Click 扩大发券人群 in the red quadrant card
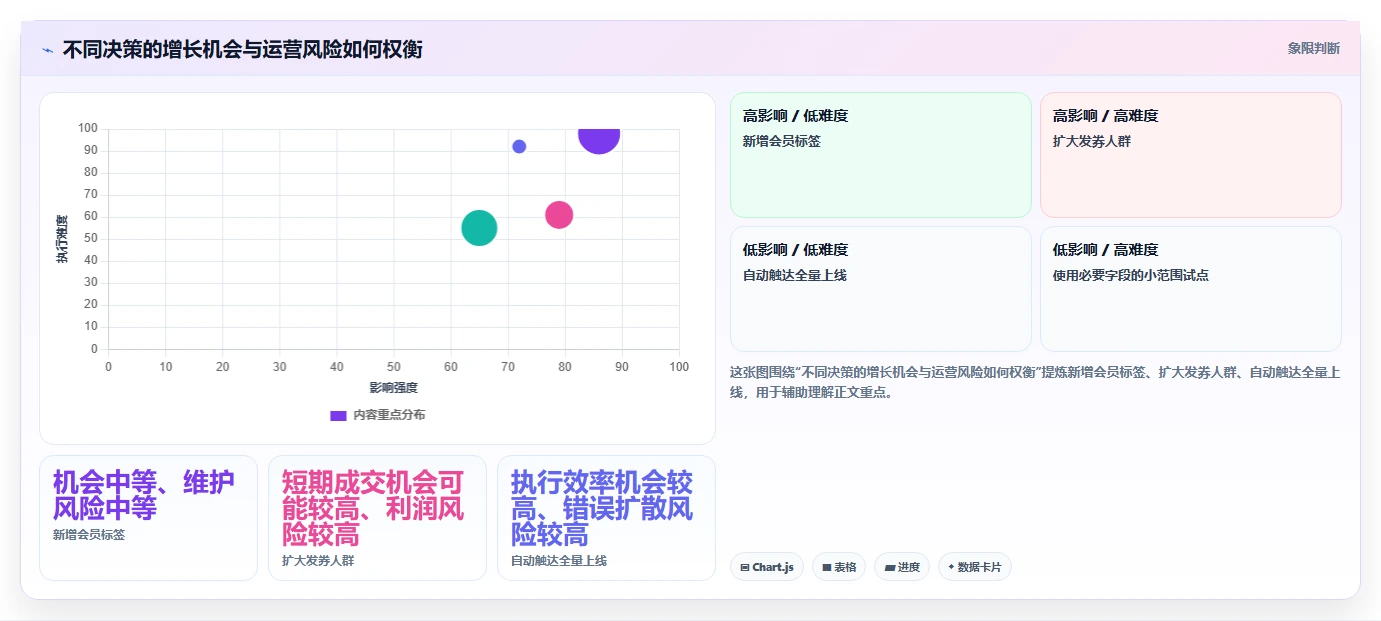1381x621 pixels. [x=1092, y=141]
